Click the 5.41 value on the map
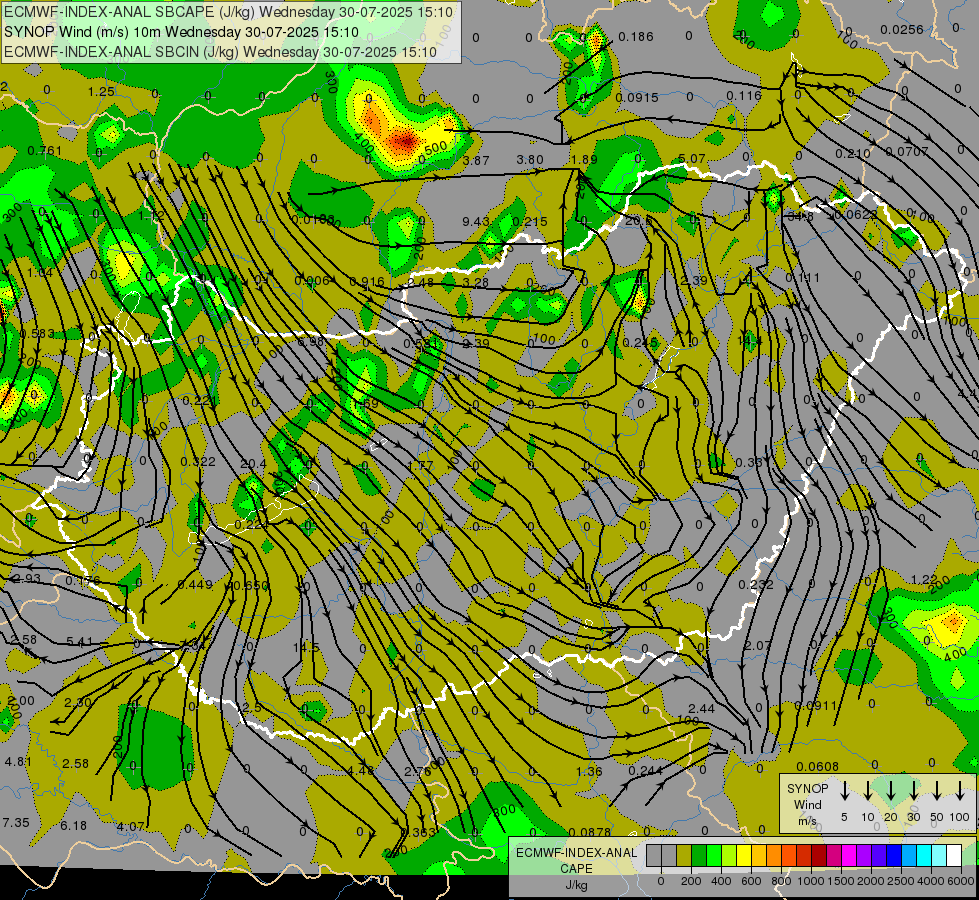The height and width of the screenshot is (900, 979). pyautogui.click(x=79, y=641)
